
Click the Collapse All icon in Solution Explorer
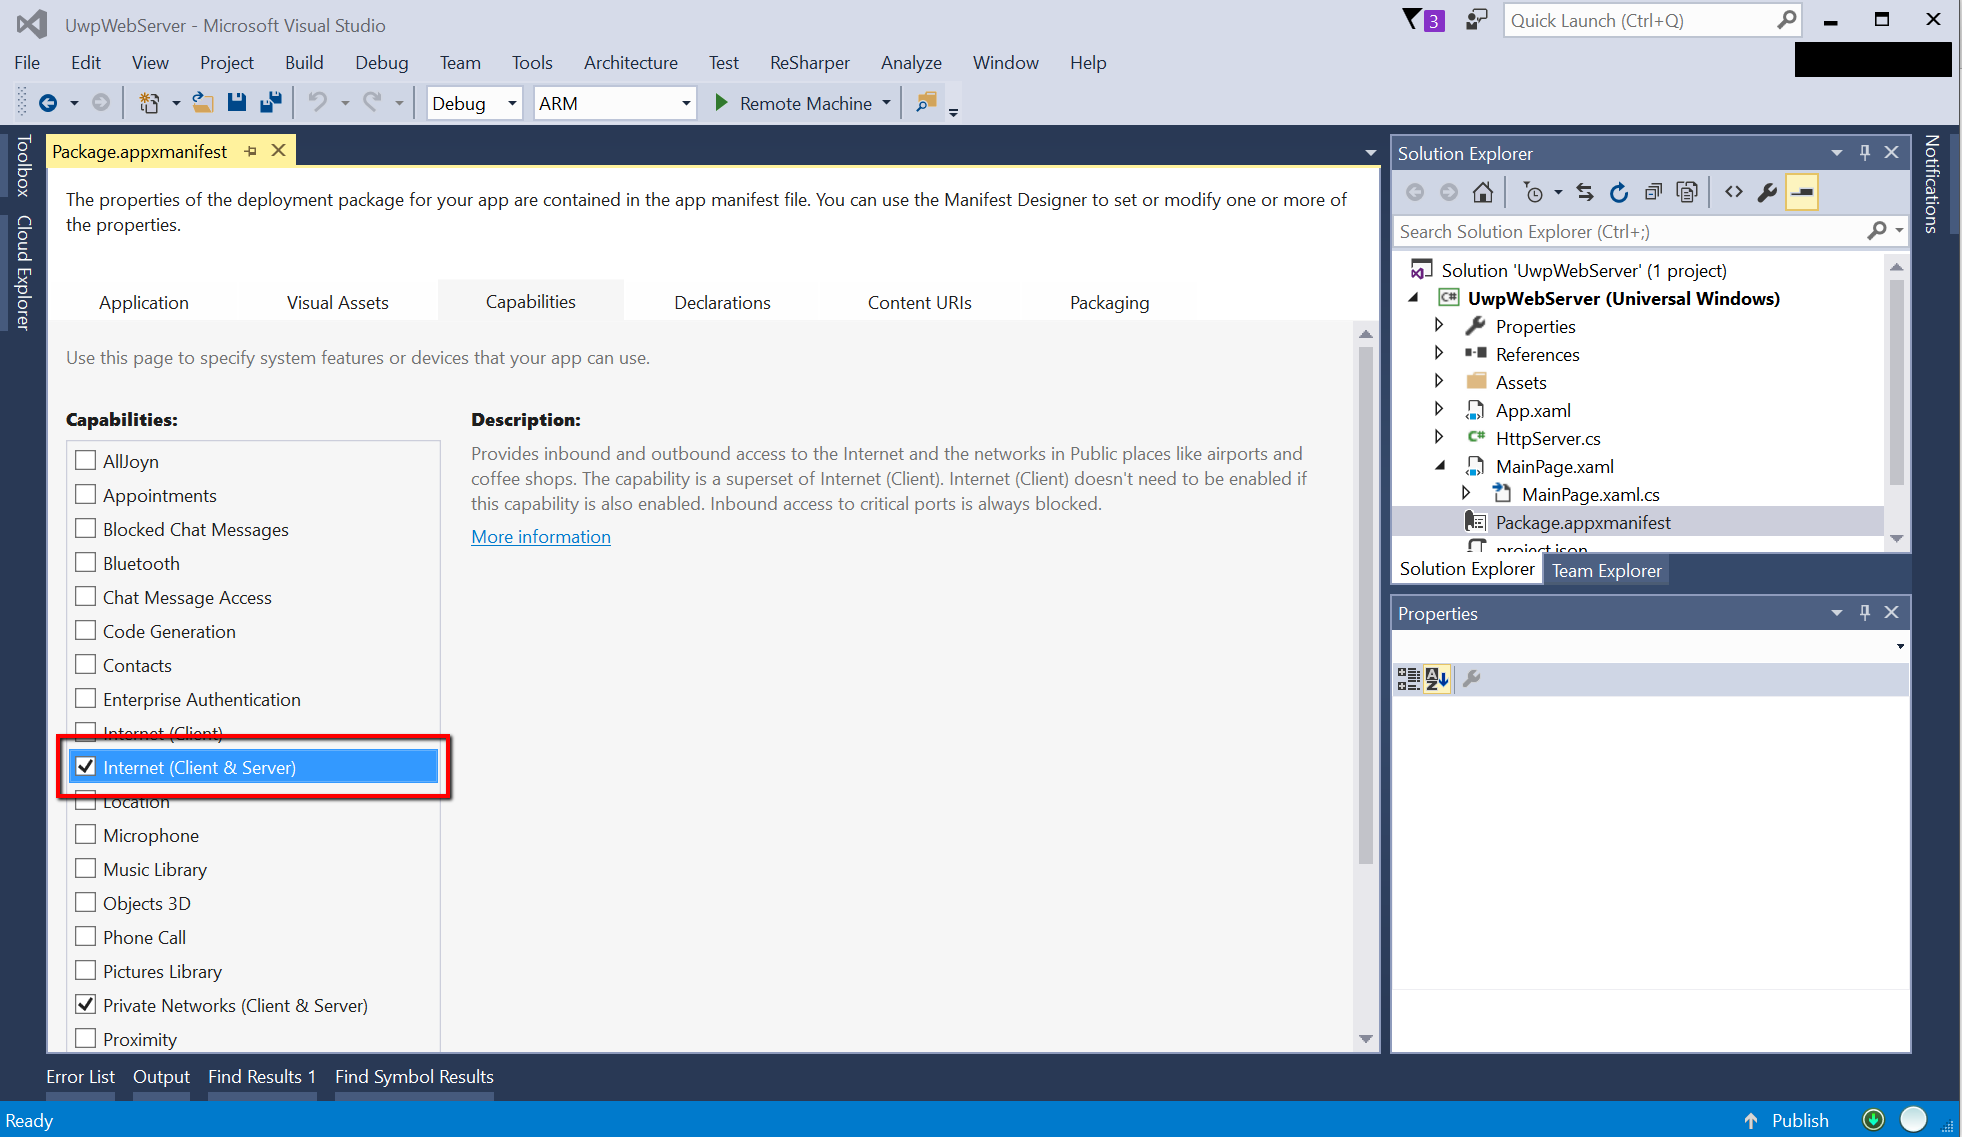[x=1653, y=192]
